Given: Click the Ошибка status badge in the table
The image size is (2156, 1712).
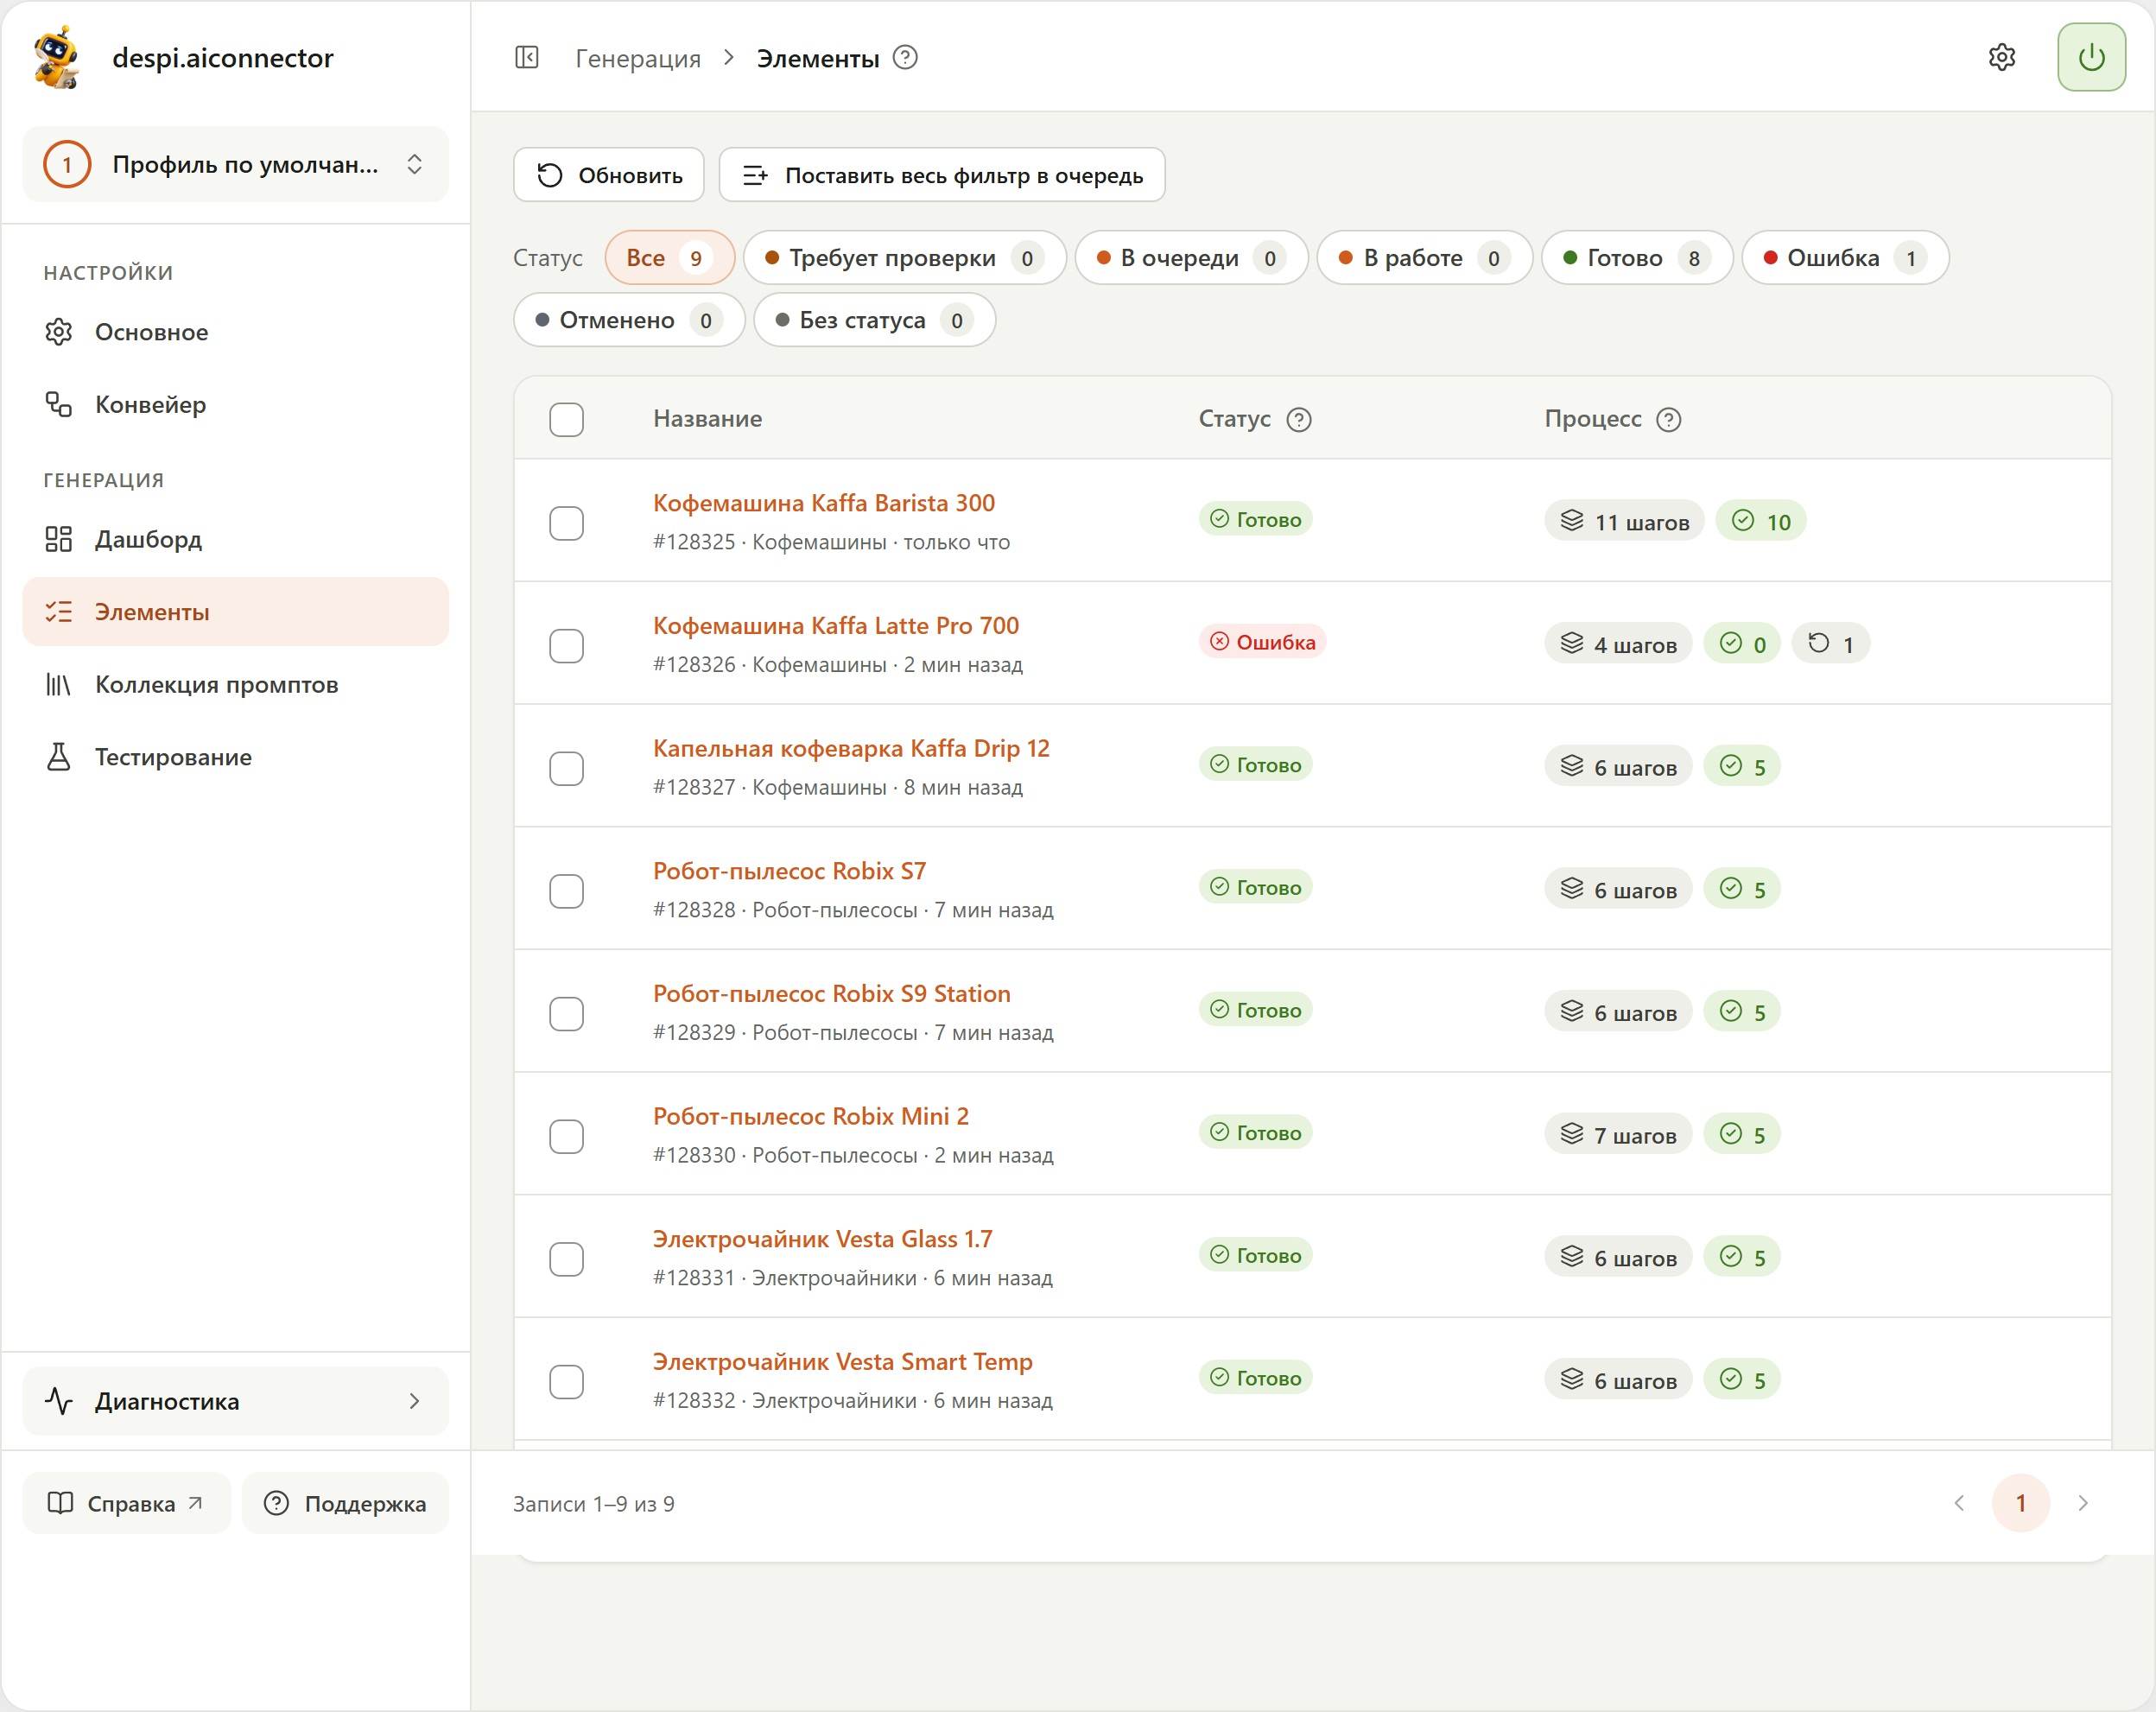Looking at the screenshot, I should point(1262,642).
